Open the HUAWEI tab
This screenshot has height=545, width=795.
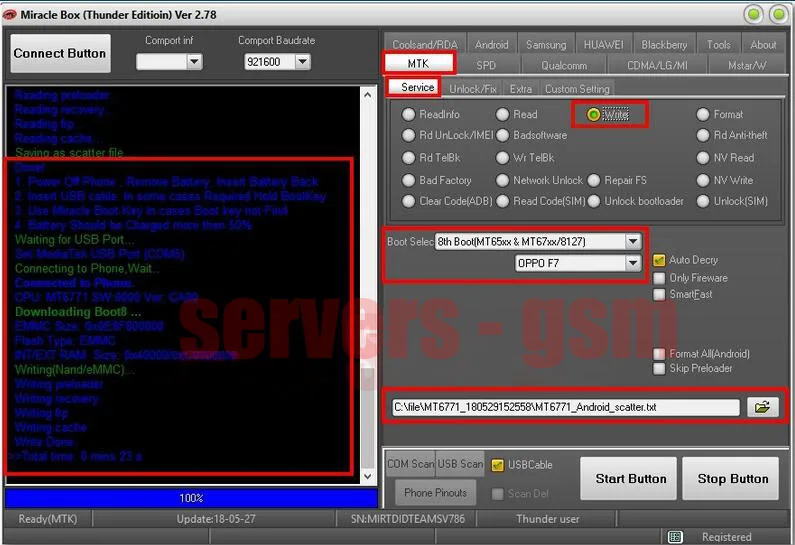603,45
